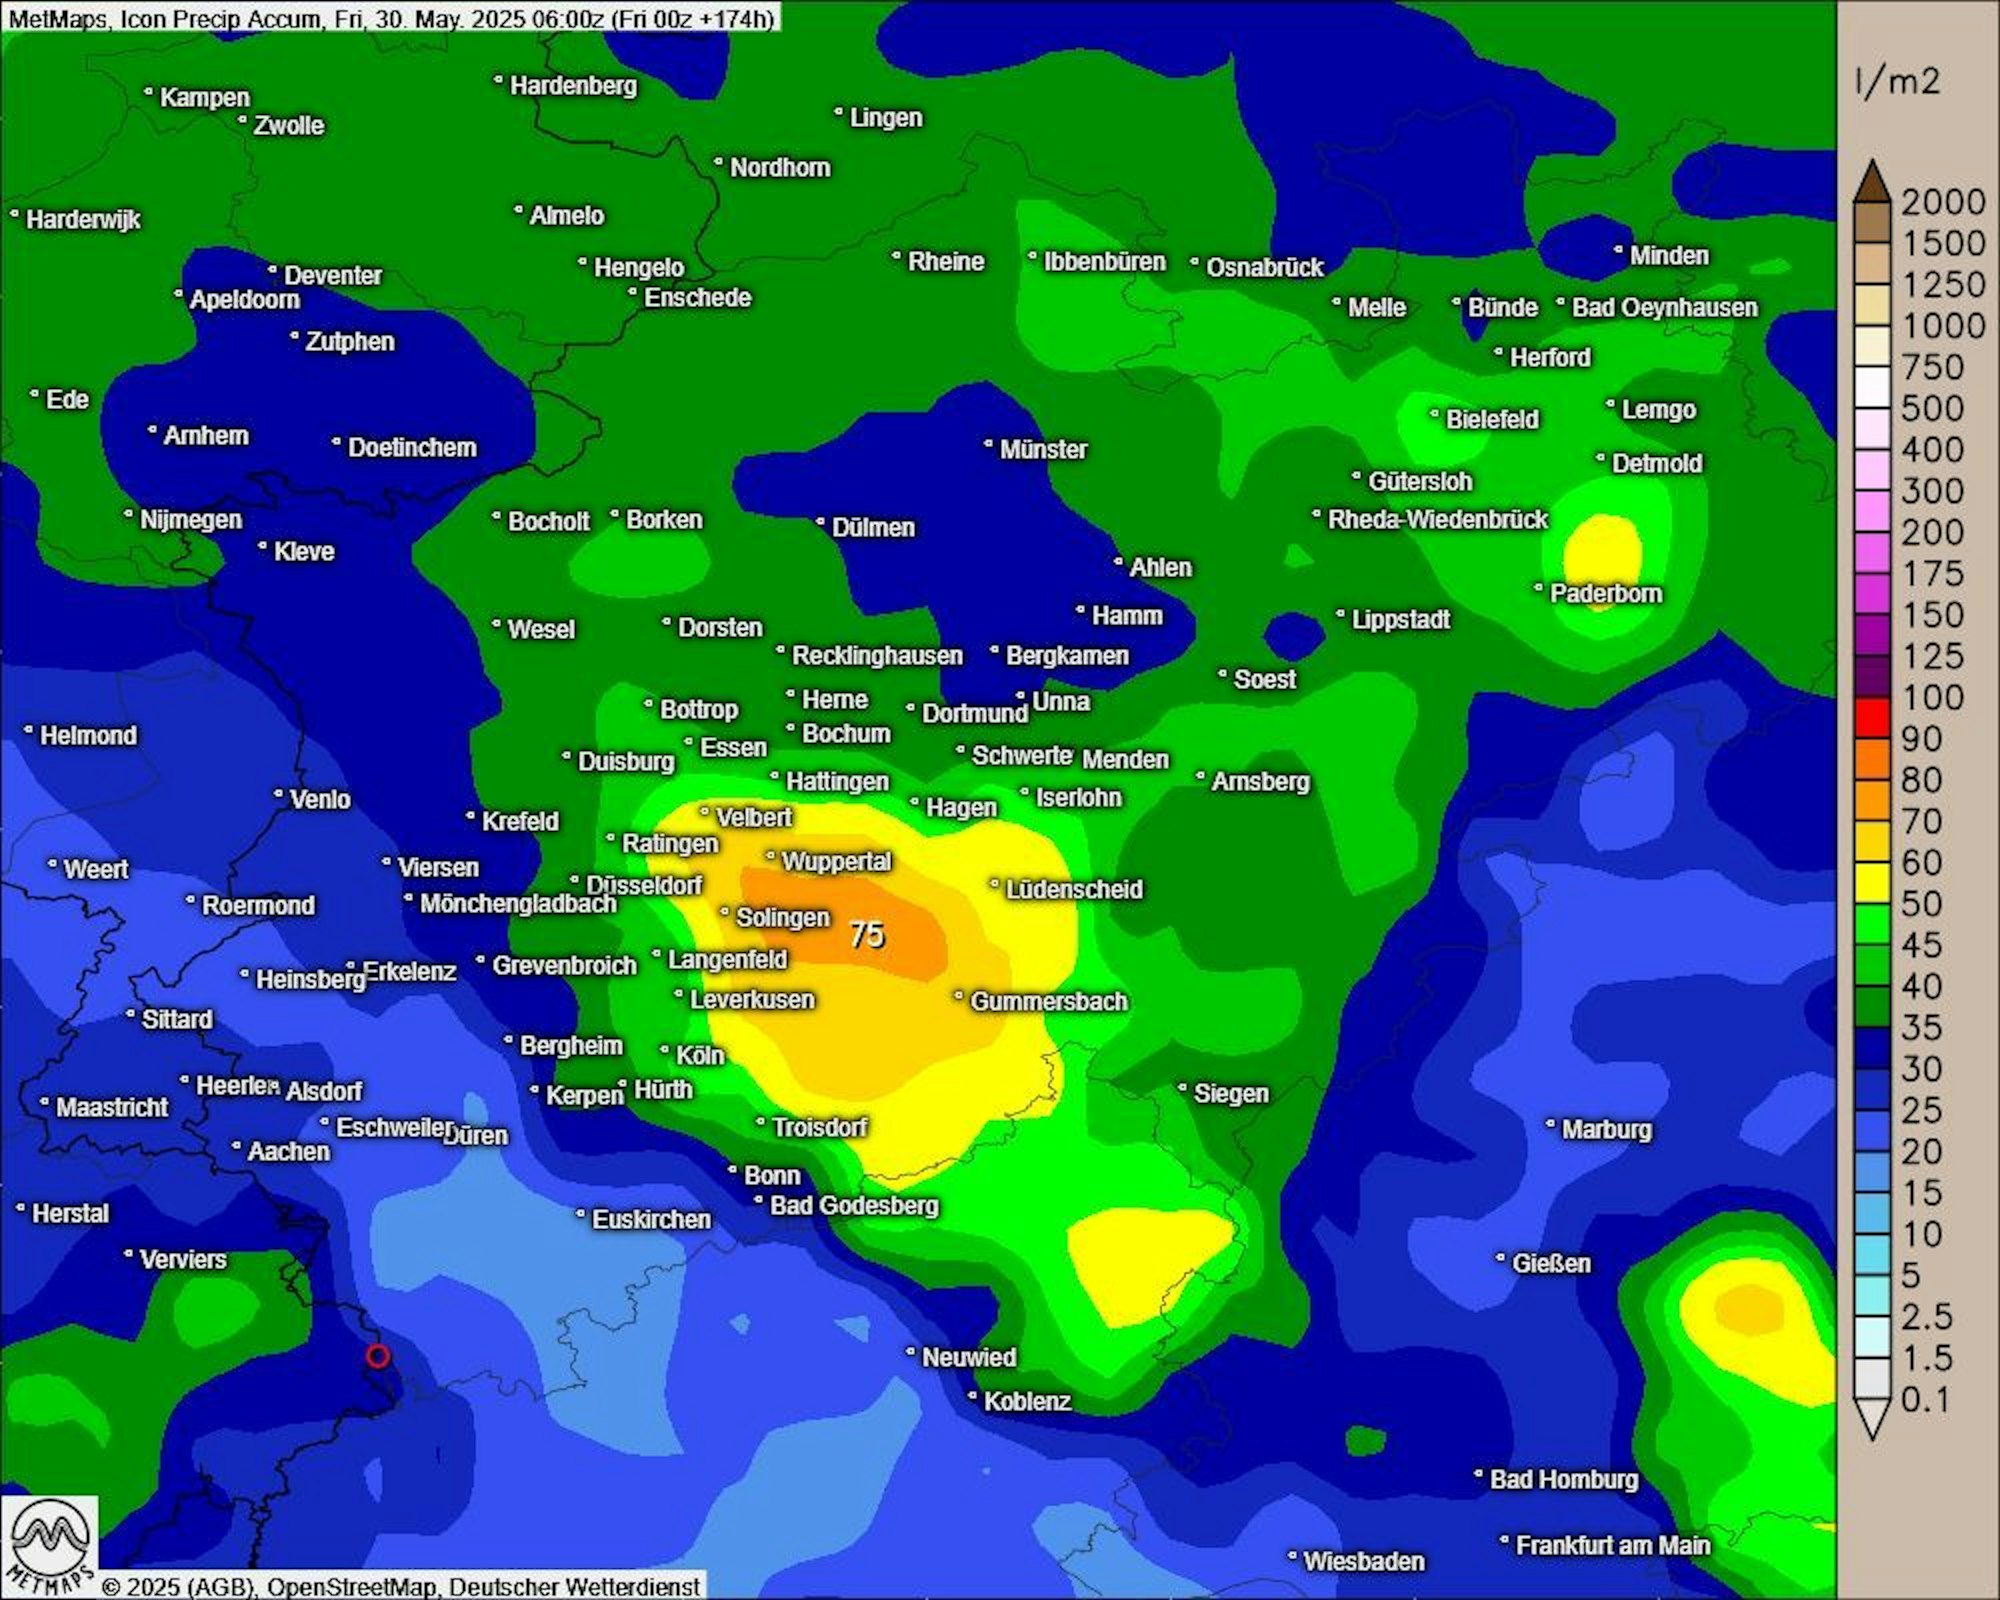The width and height of the screenshot is (2000, 1600).
Task: Click the Düsseldorf city label
Action: coord(643,885)
